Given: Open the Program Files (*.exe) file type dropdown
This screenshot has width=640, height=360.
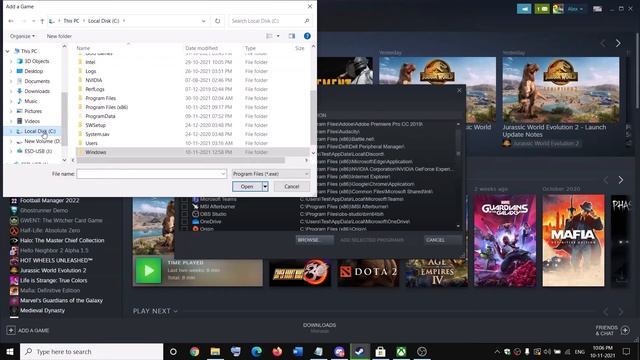Looking at the screenshot, I should point(270,174).
